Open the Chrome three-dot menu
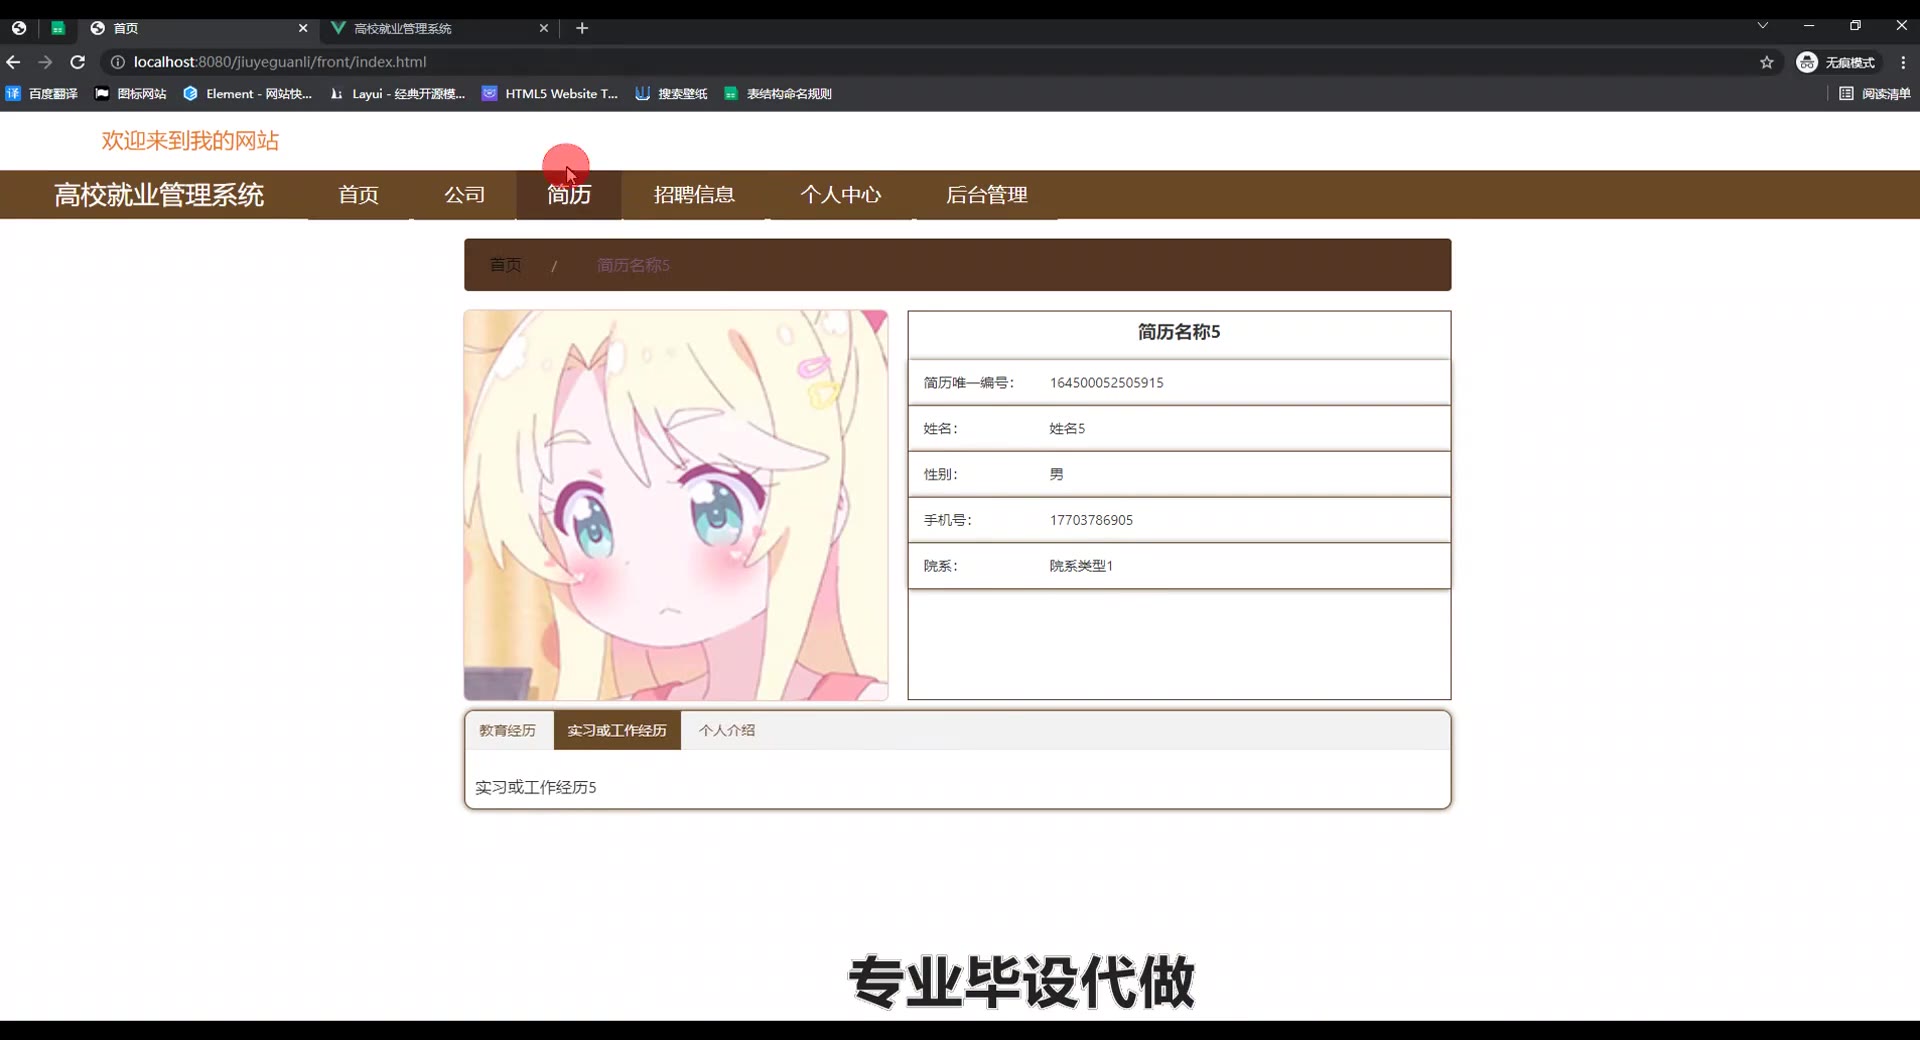Screen dimensions: 1920x1040 tap(1903, 62)
